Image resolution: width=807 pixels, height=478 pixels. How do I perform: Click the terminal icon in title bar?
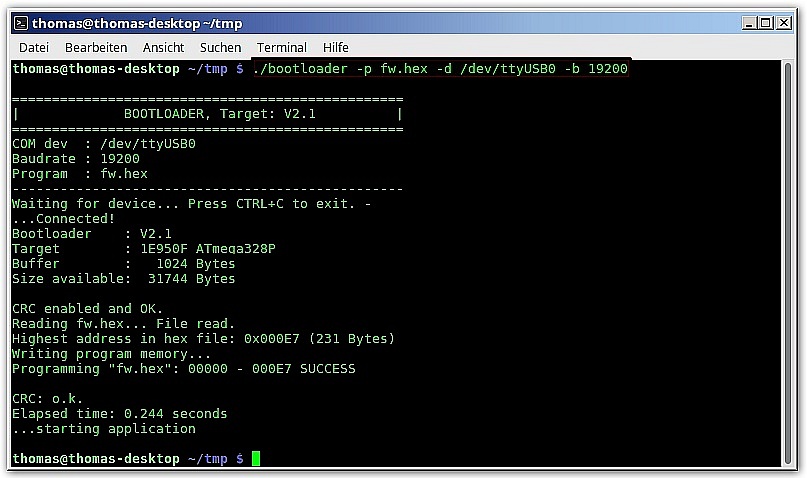(x=21, y=23)
